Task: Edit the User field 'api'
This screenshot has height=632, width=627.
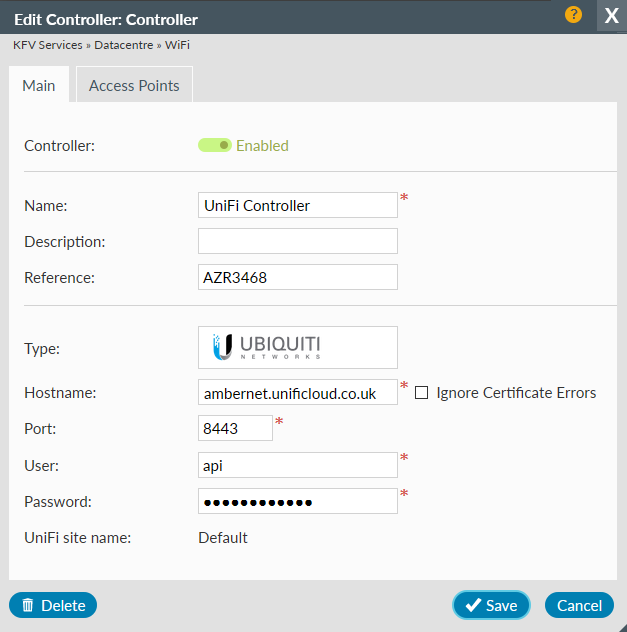Action: click(298, 465)
